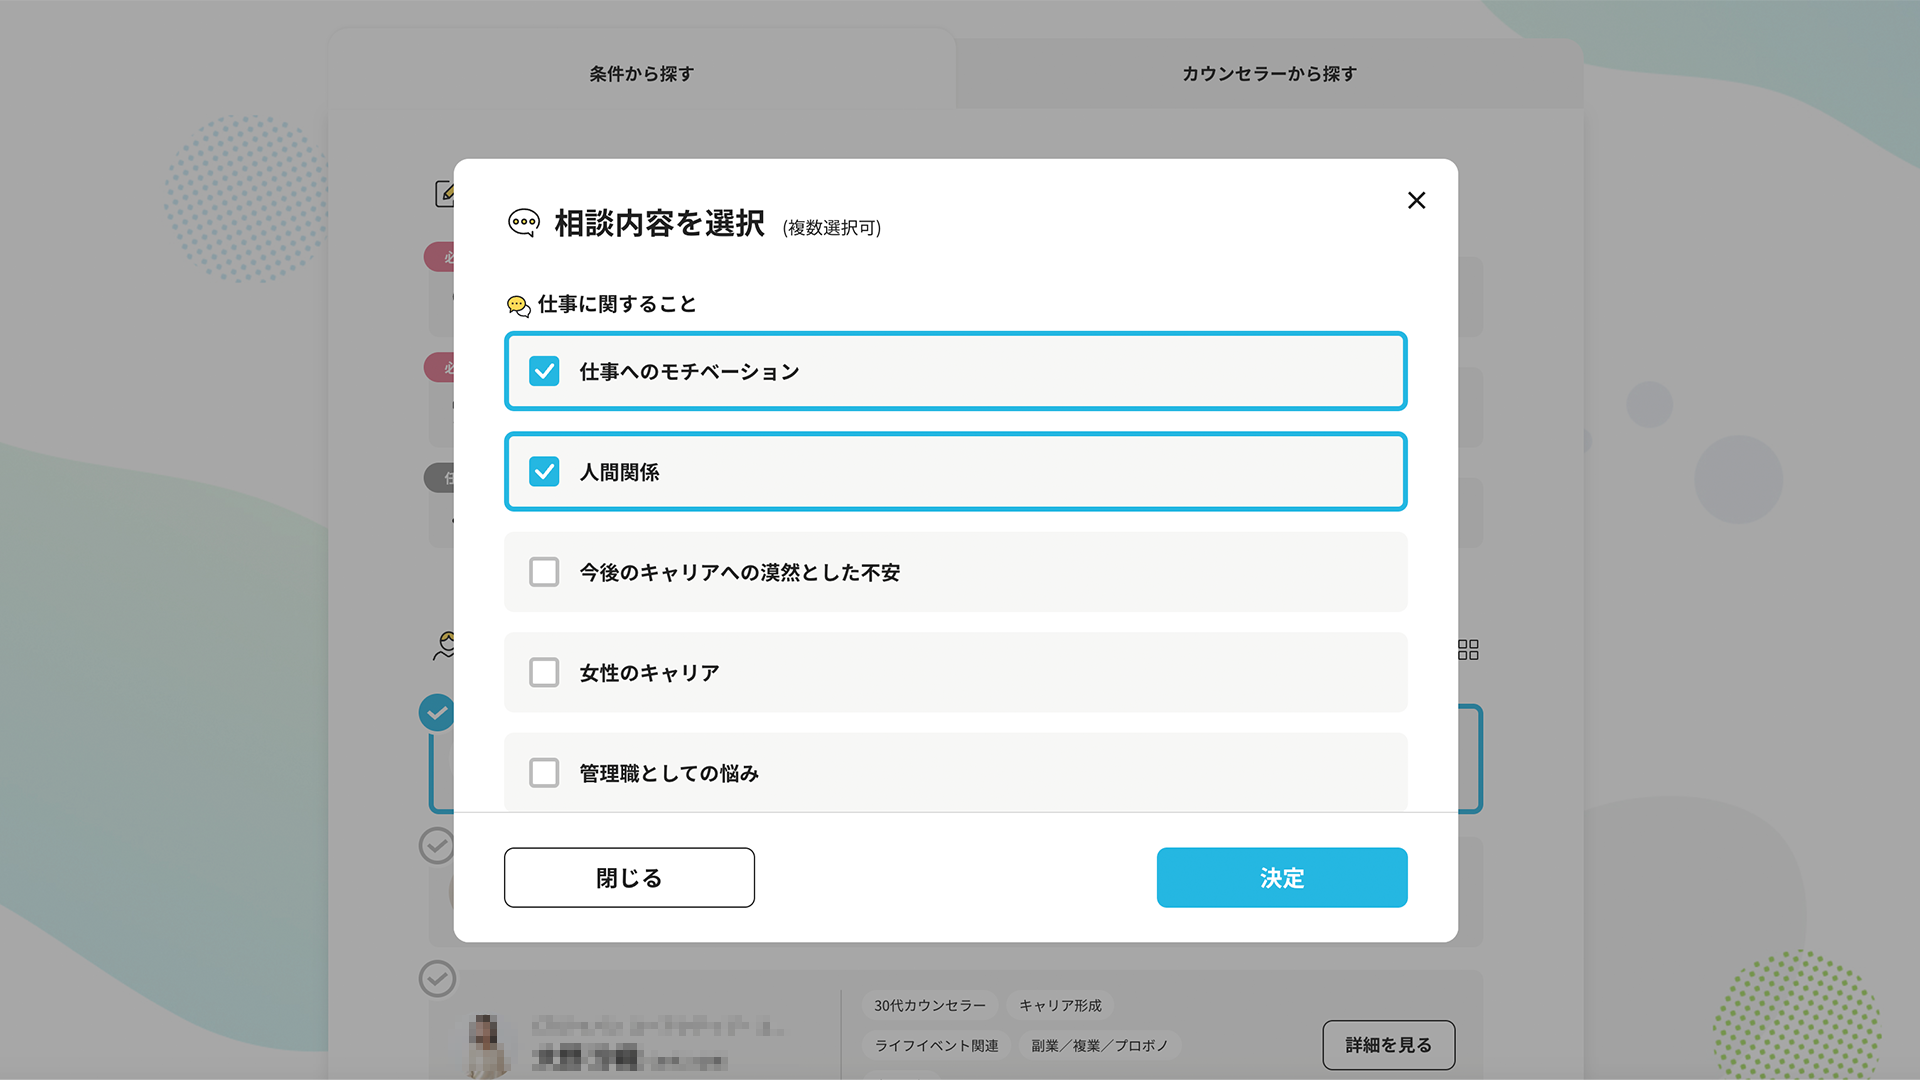1920x1080 pixels.
Task: Click the counselor person icon left of dialog
Action: pos(444,646)
